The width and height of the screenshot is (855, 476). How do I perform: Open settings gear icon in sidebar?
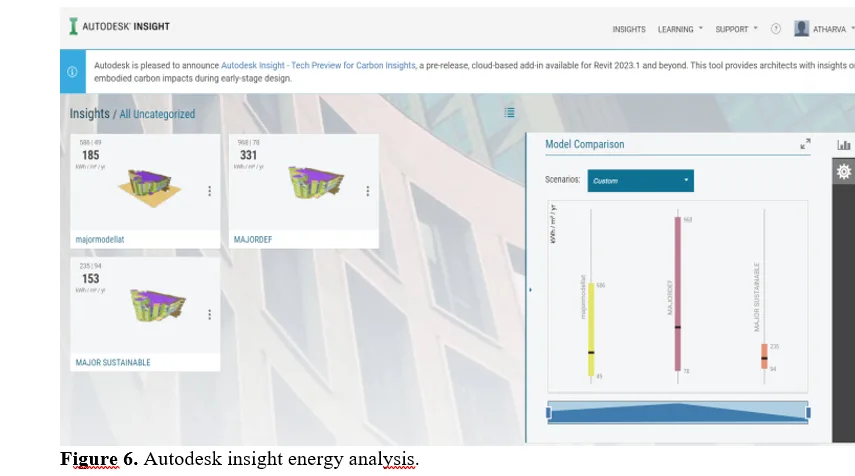point(844,171)
